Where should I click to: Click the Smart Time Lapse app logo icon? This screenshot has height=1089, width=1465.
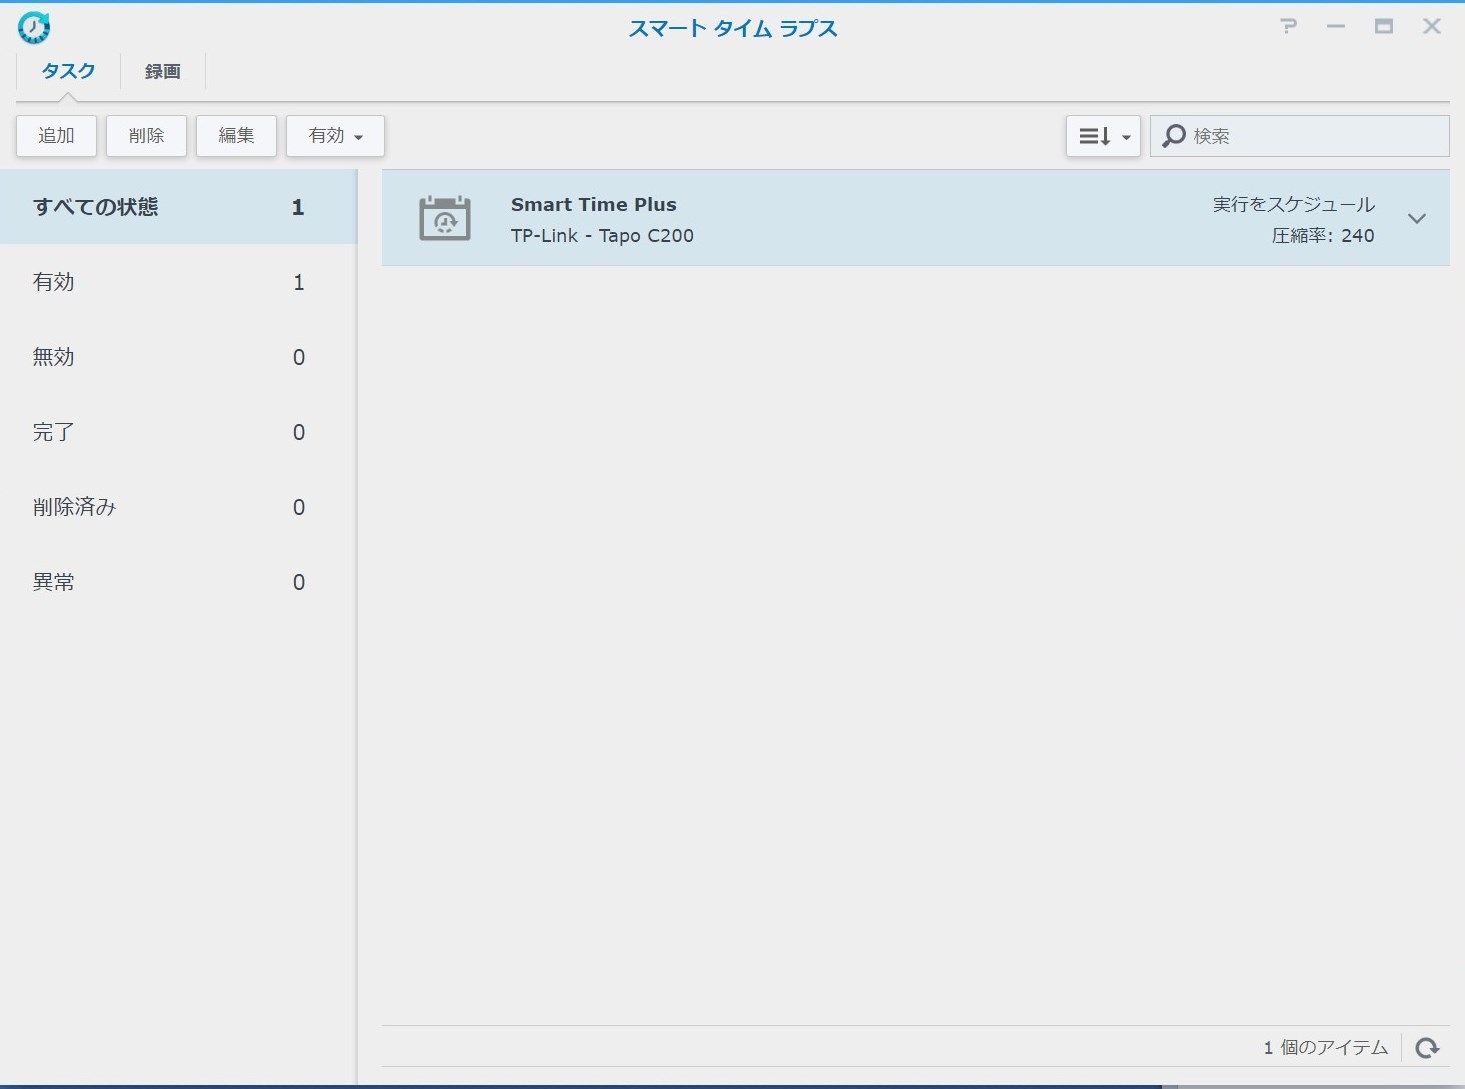click(x=34, y=28)
